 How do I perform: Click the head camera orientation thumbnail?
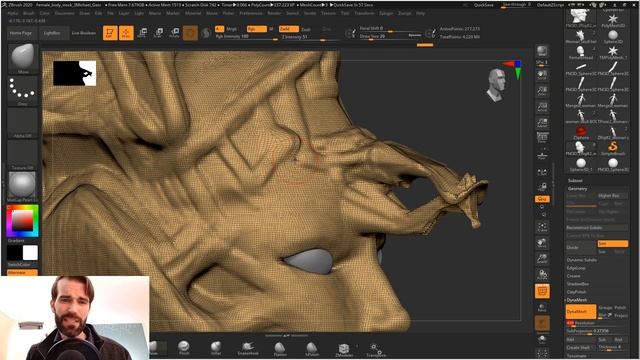point(496,84)
